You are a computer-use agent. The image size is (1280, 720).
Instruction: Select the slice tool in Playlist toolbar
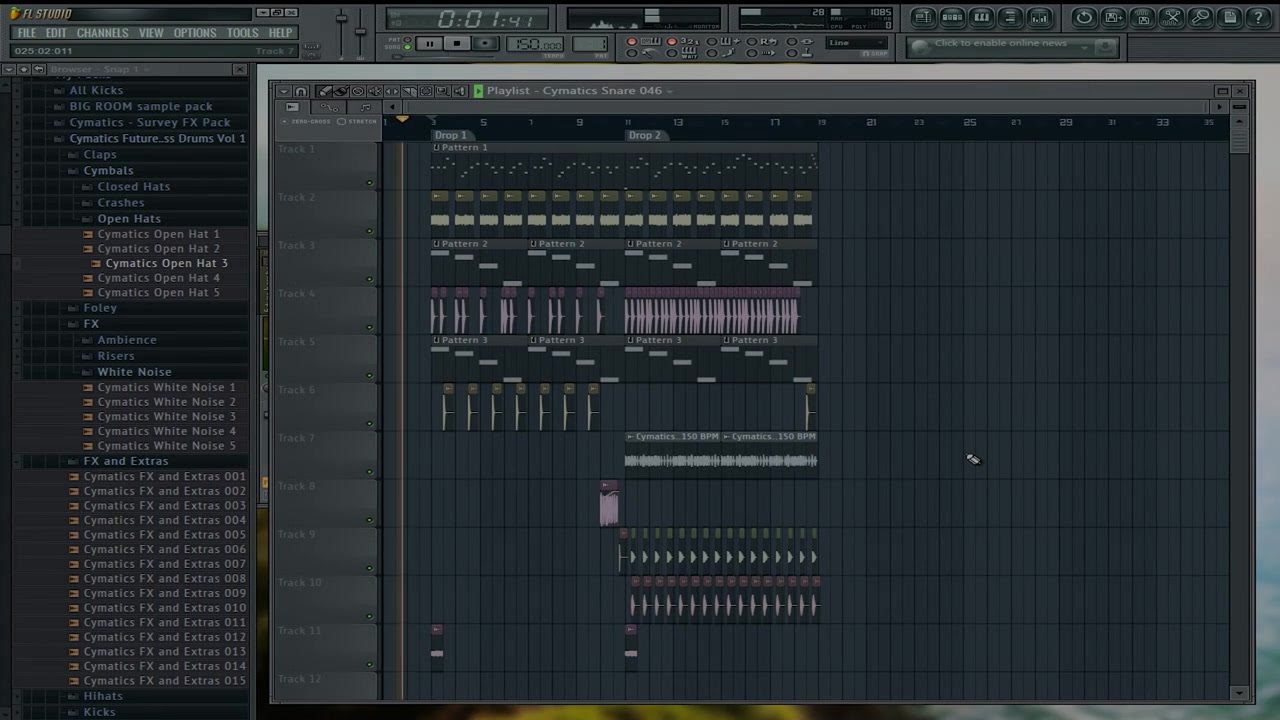409,91
